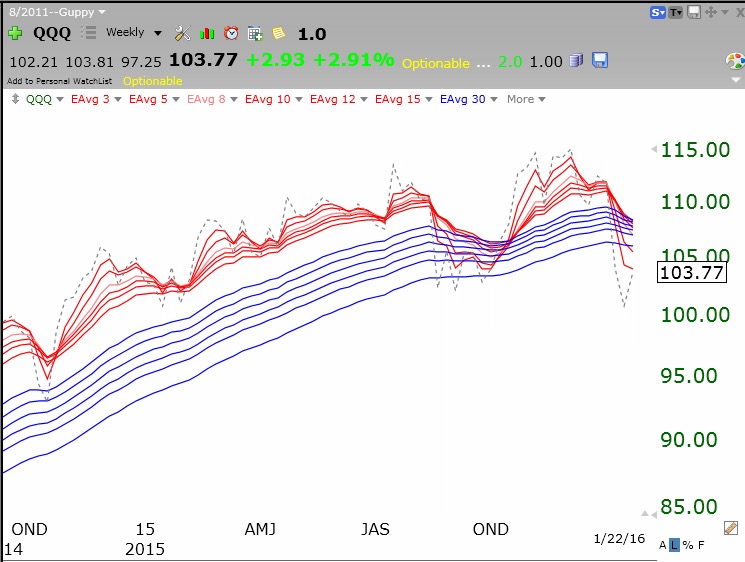Click the calendar add-column icon
The height and width of the screenshot is (562, 745).
coord(255,33)
